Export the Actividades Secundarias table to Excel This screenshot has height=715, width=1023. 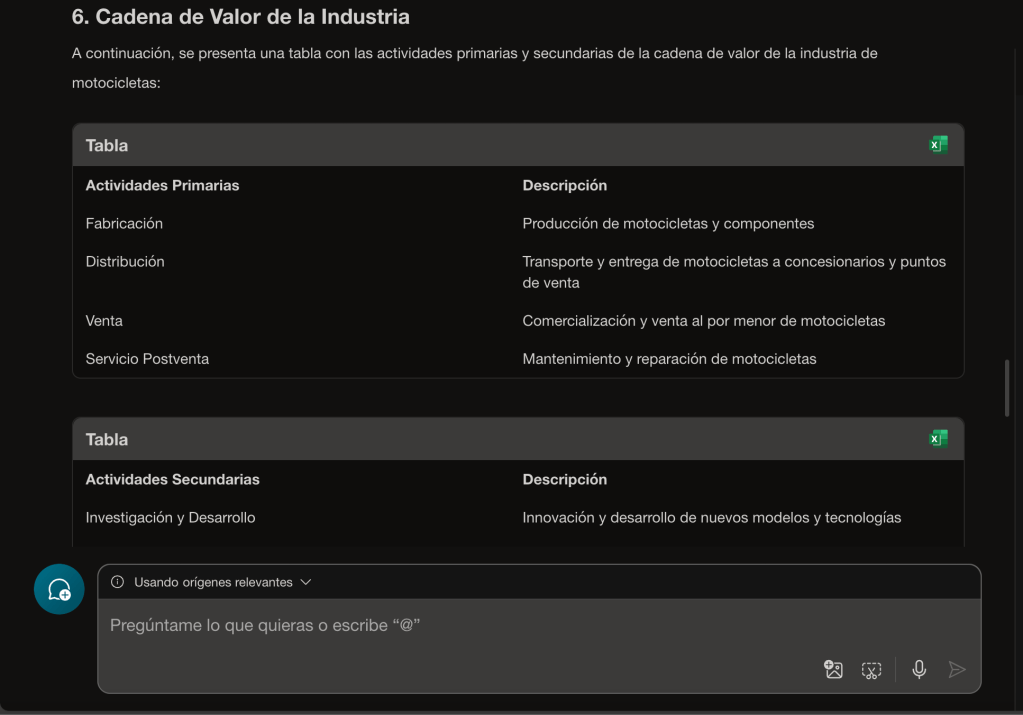coord(937,439)
